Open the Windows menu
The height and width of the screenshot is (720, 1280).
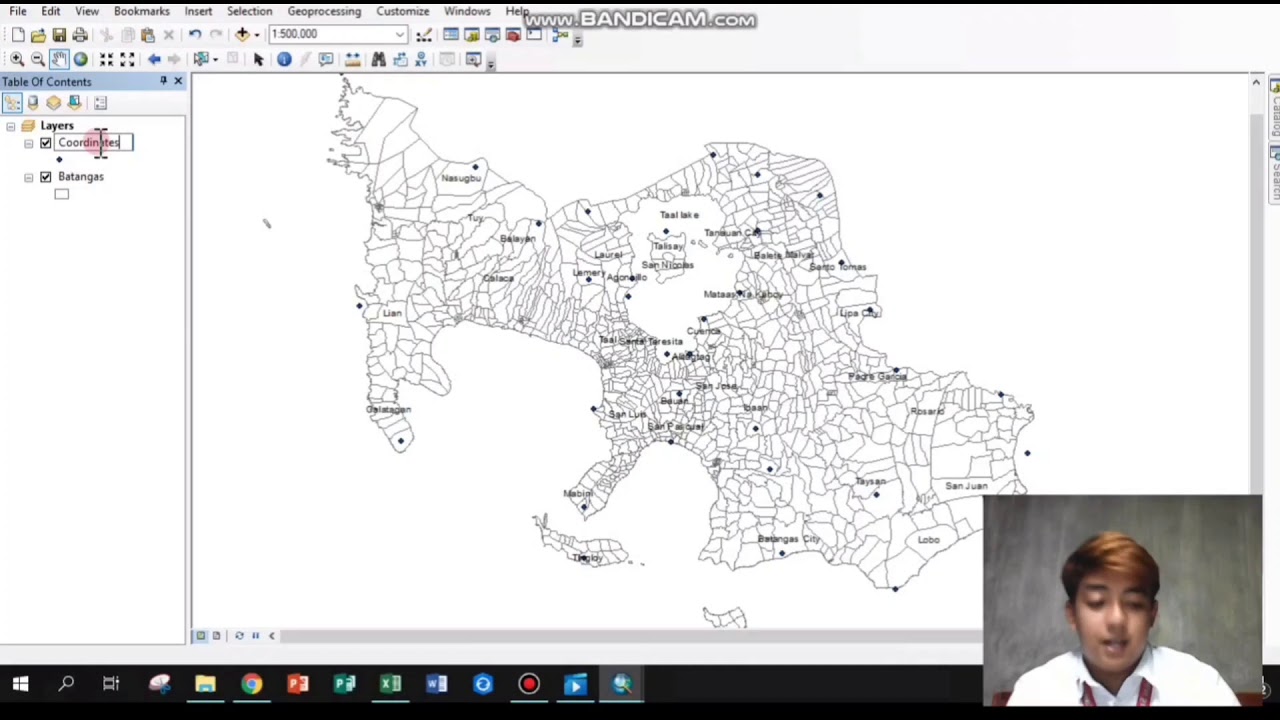coord(467,11)
